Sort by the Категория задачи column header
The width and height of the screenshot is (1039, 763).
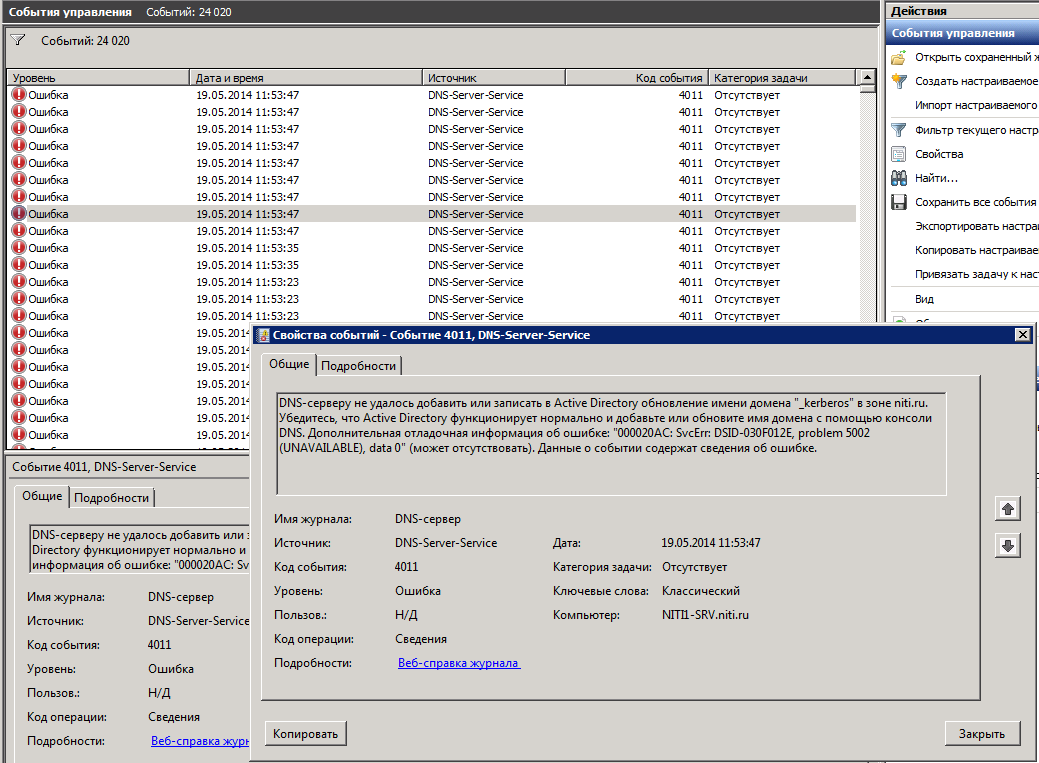click(783, 78)
